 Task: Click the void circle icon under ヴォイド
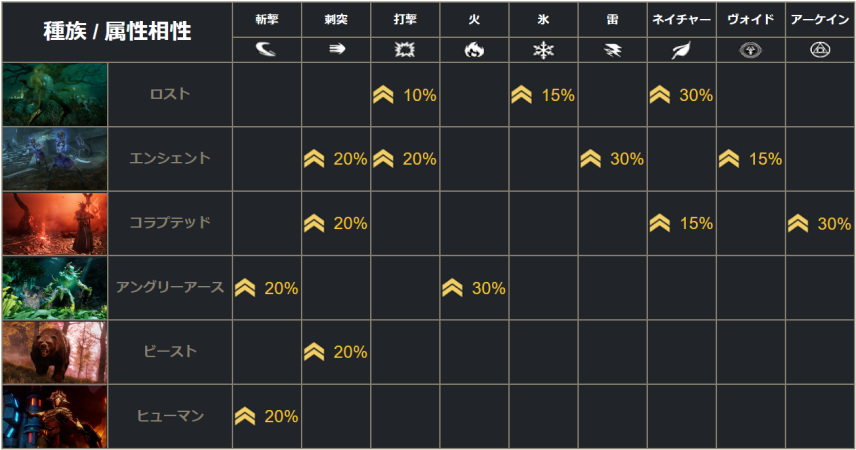pyautogui.click(x=751, y=50)
